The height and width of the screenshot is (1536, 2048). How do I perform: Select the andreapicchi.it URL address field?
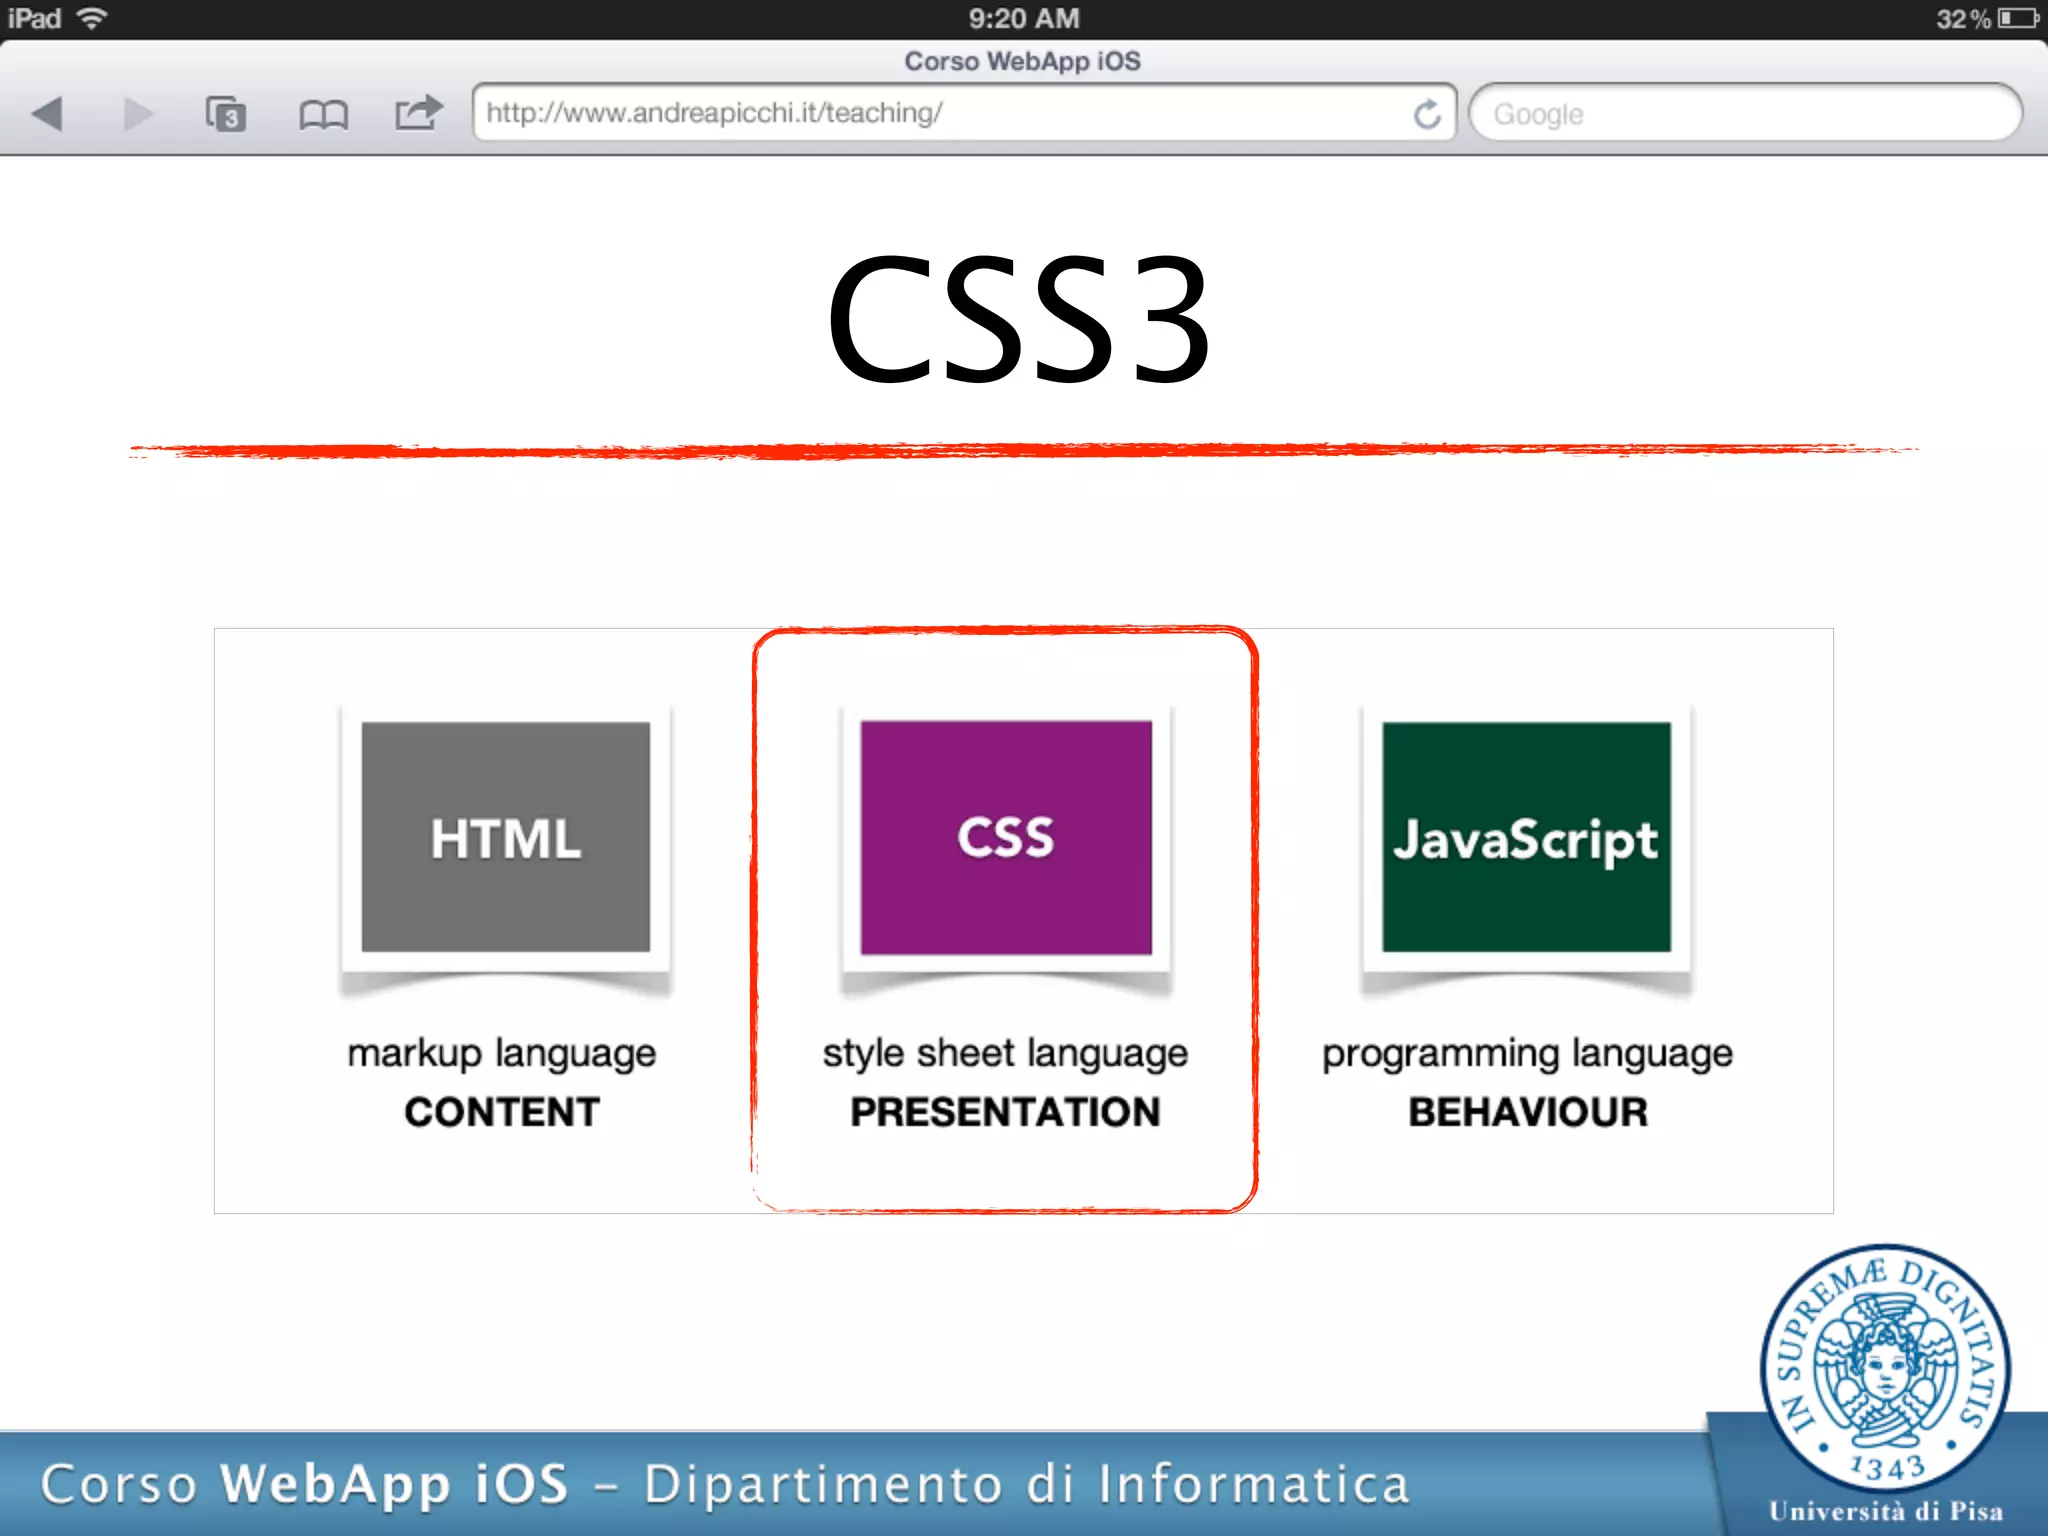(964, 113)
